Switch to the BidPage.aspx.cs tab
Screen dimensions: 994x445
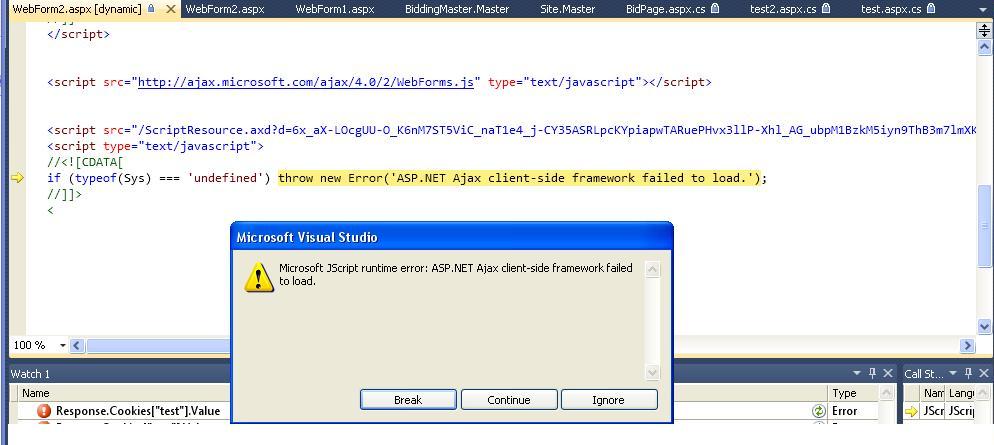tap(665, 9)
